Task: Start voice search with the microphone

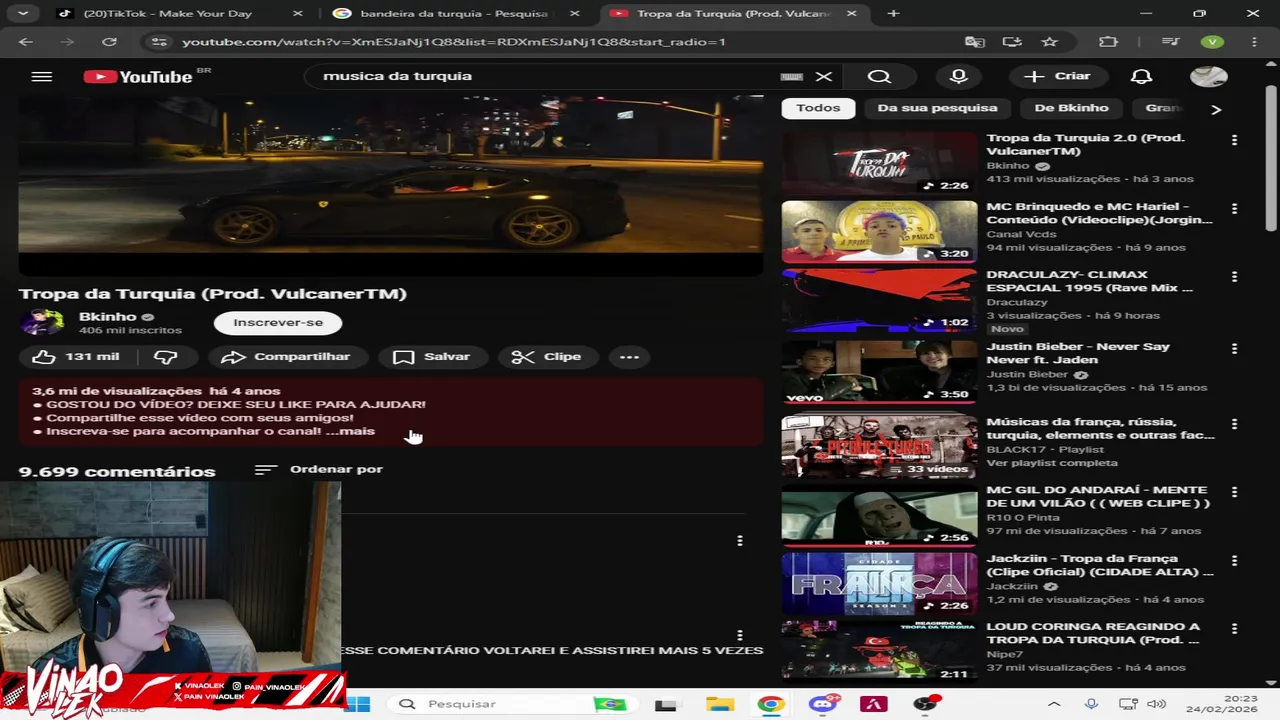Action: [959, 76]
